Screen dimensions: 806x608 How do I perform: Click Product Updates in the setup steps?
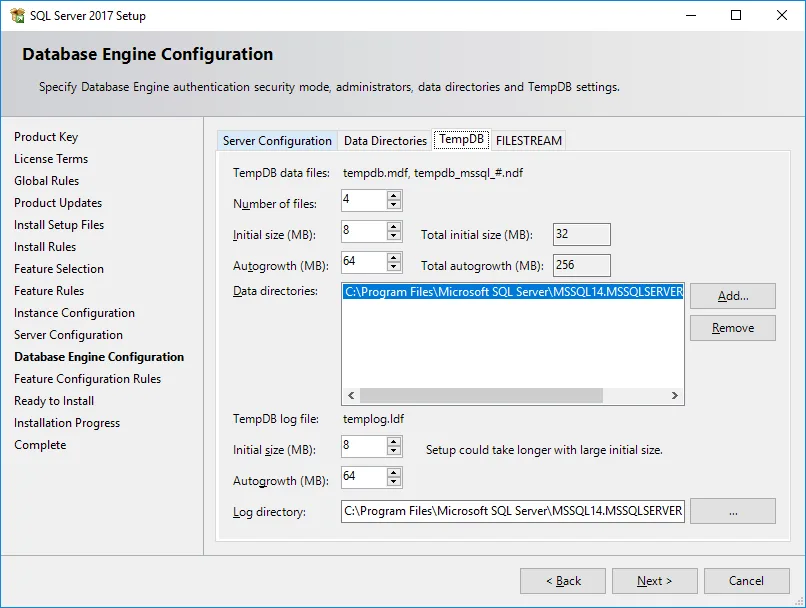pos(58,203)
